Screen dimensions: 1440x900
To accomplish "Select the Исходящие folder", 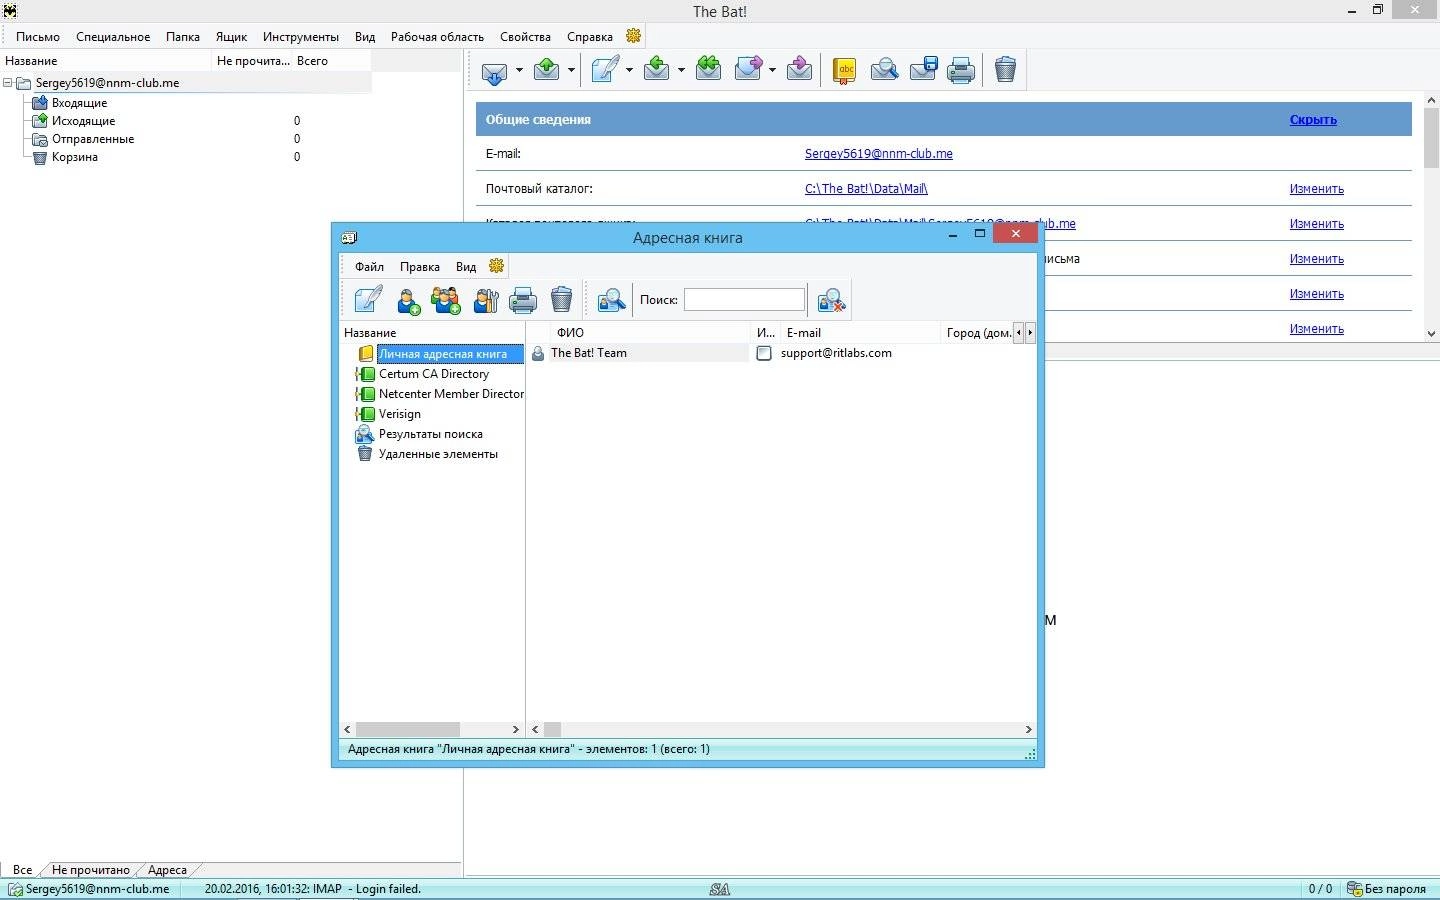I will click(x=83, y=121).
